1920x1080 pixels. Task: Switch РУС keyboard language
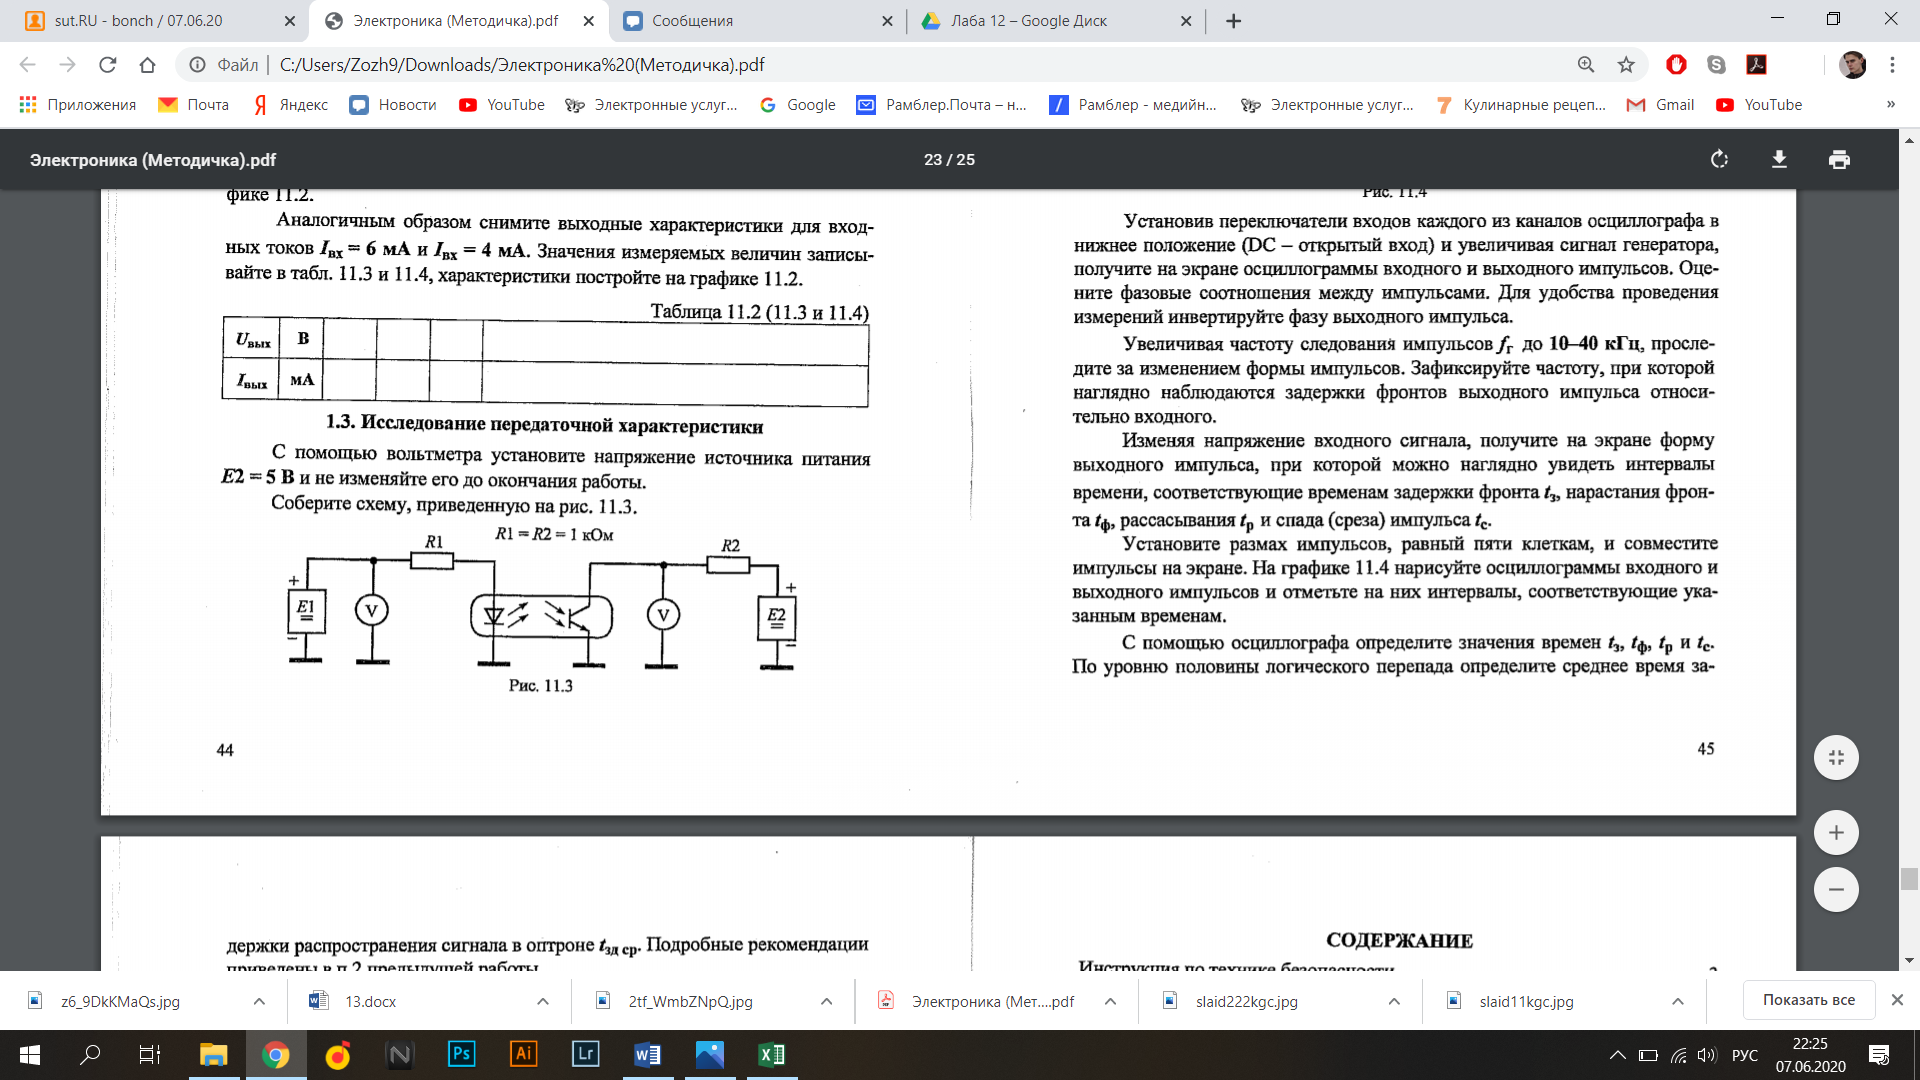pos(1745,1055)
